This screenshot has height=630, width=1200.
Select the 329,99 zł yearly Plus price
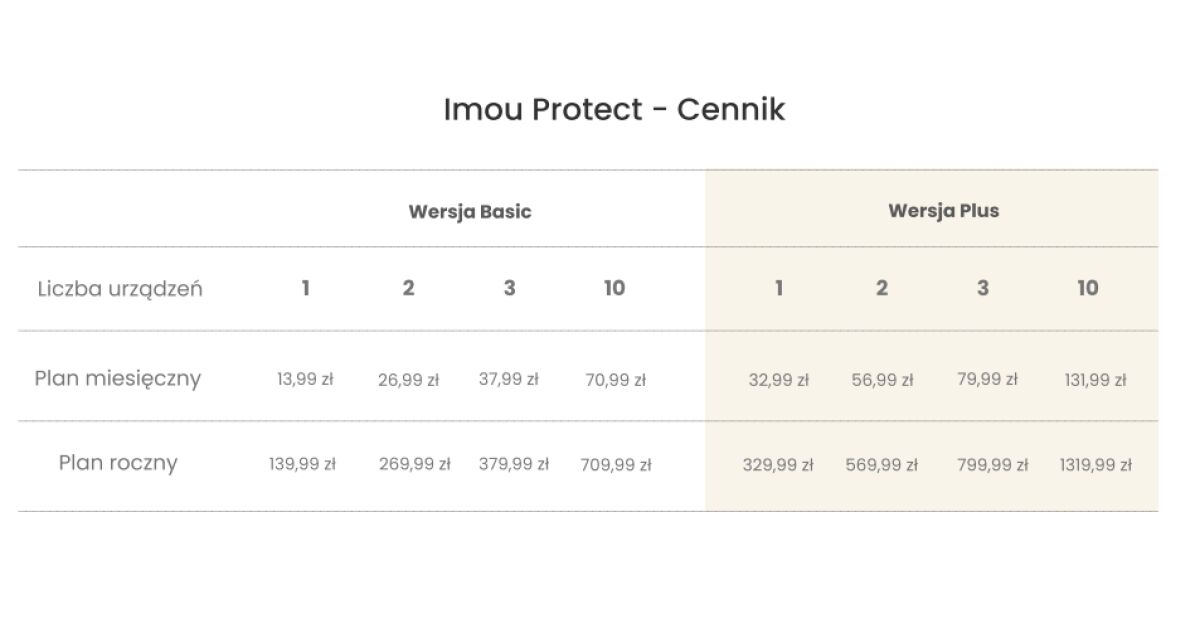tap(778, 465)
